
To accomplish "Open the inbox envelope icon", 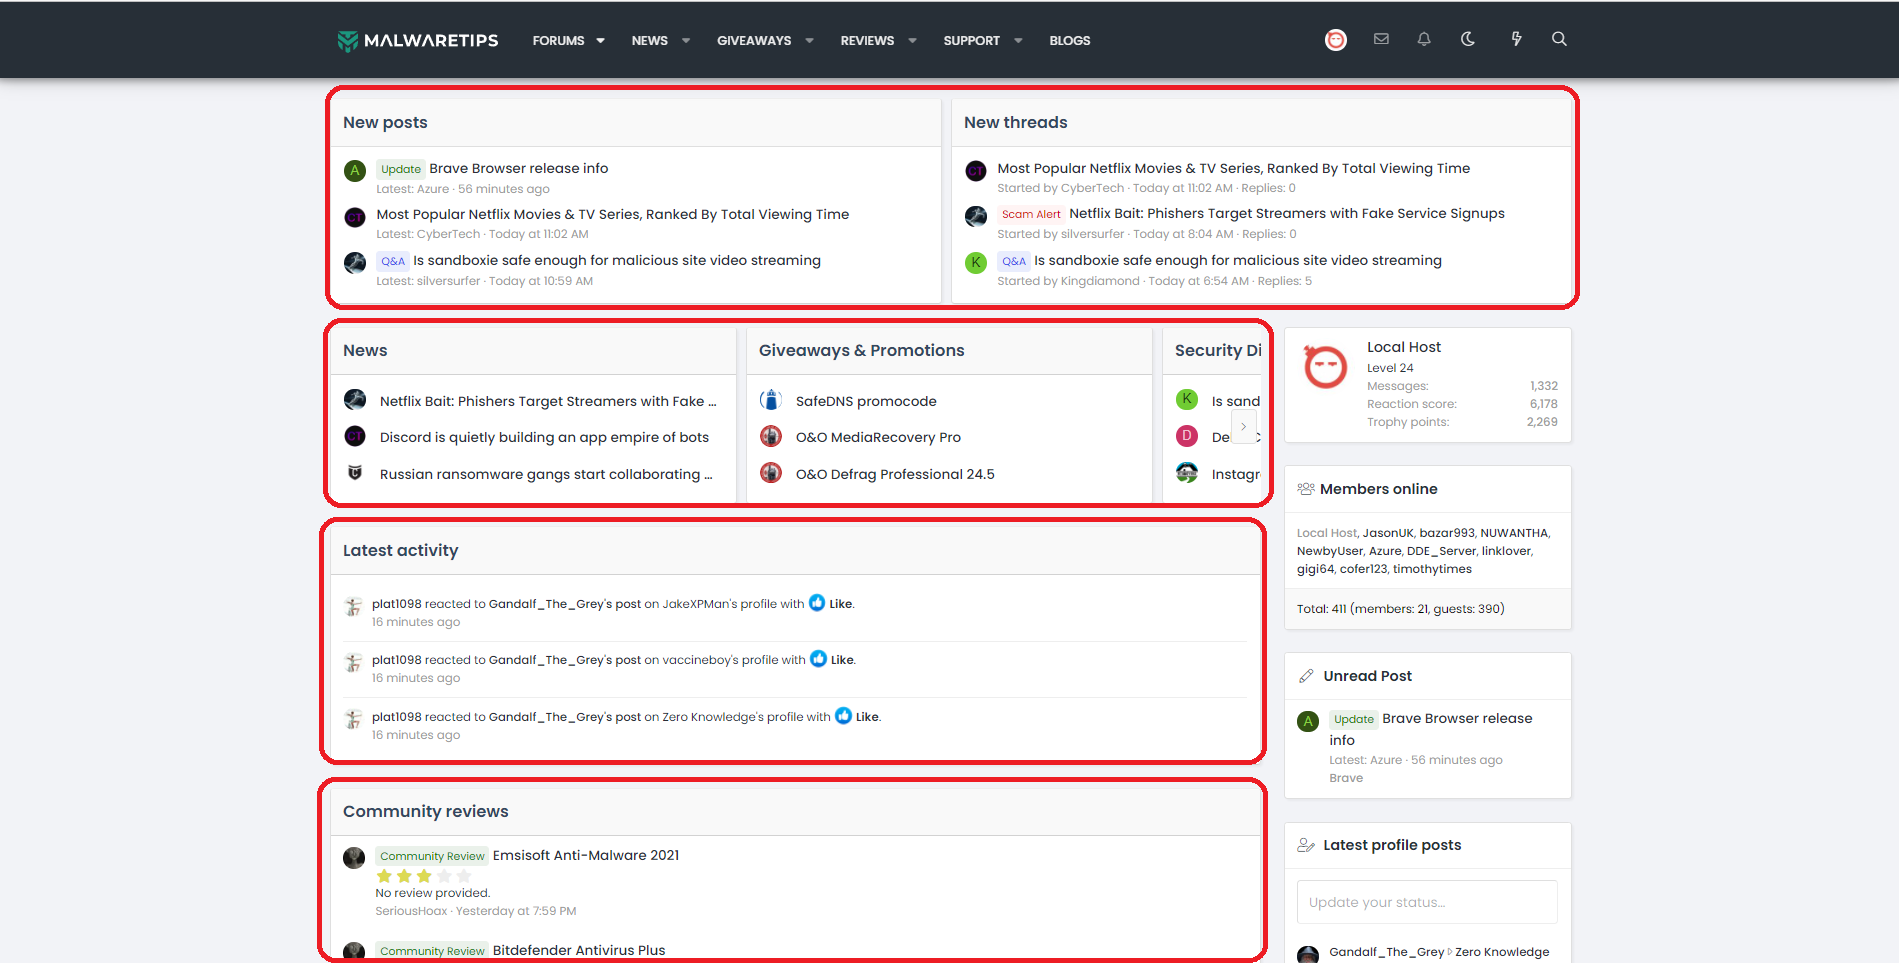I will [x=1381, y=39].
